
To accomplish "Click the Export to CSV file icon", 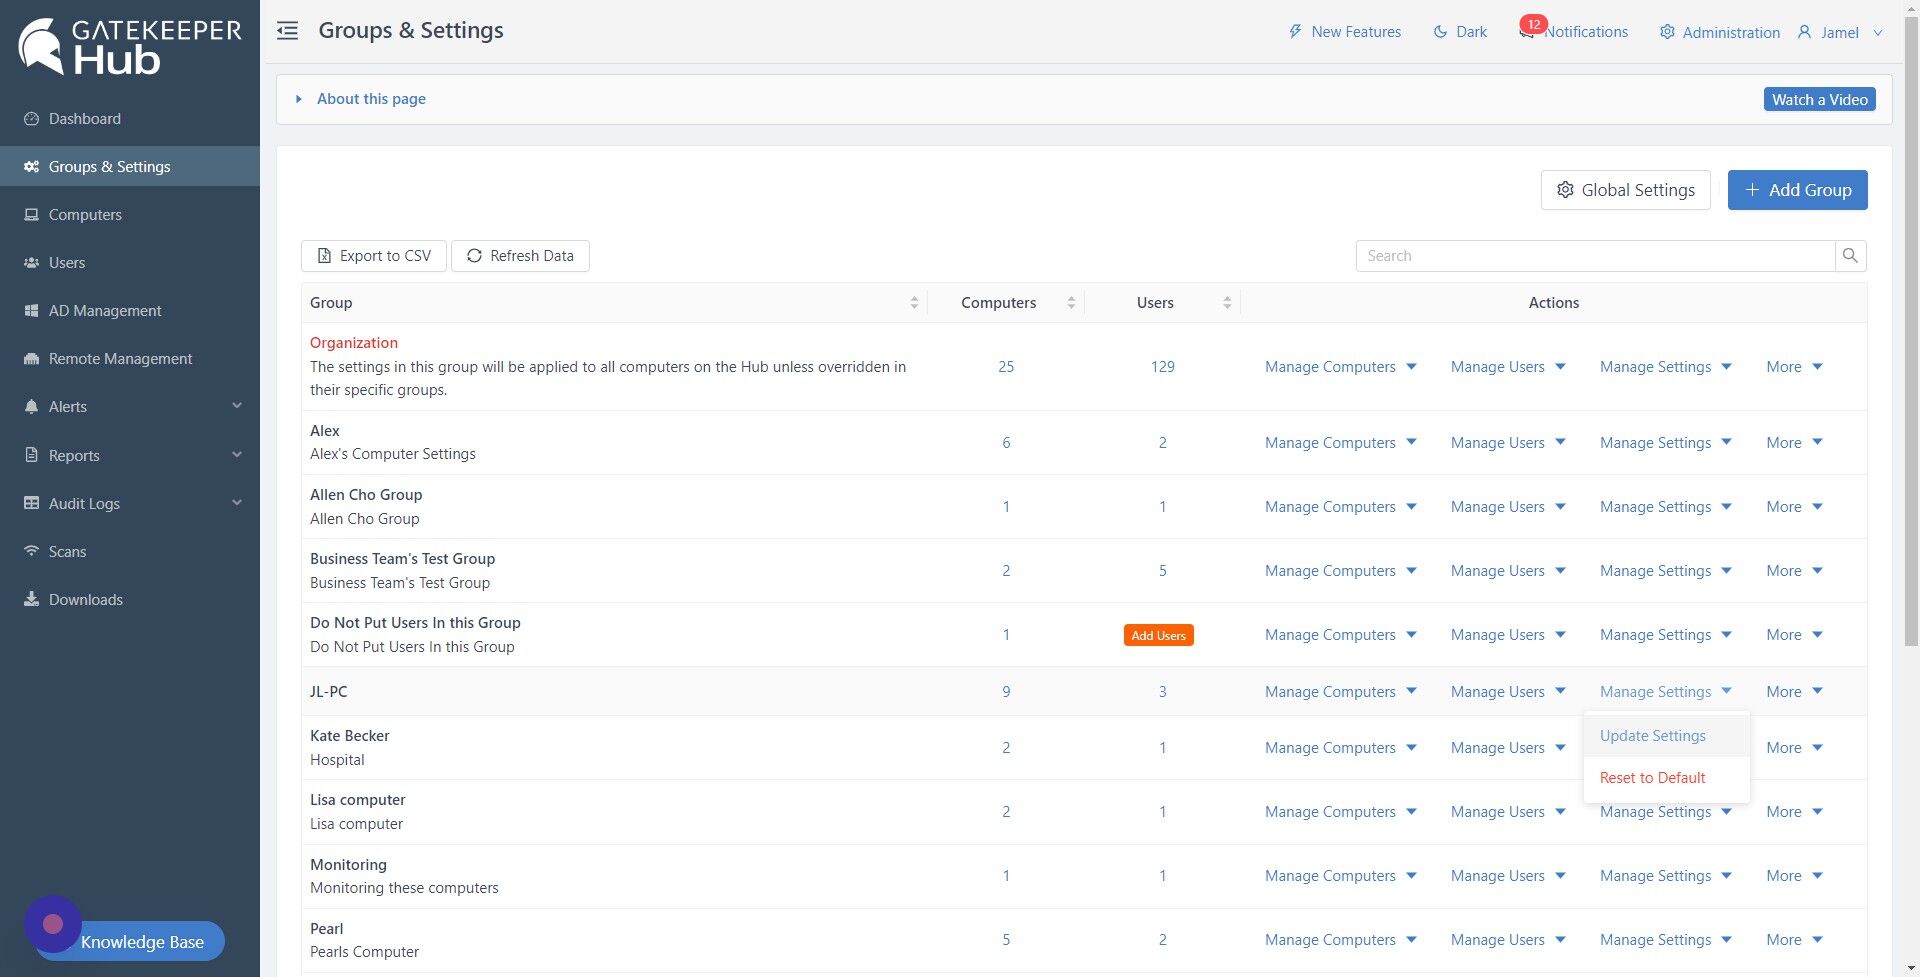I will pyautogui.click(x=324, y=256).
